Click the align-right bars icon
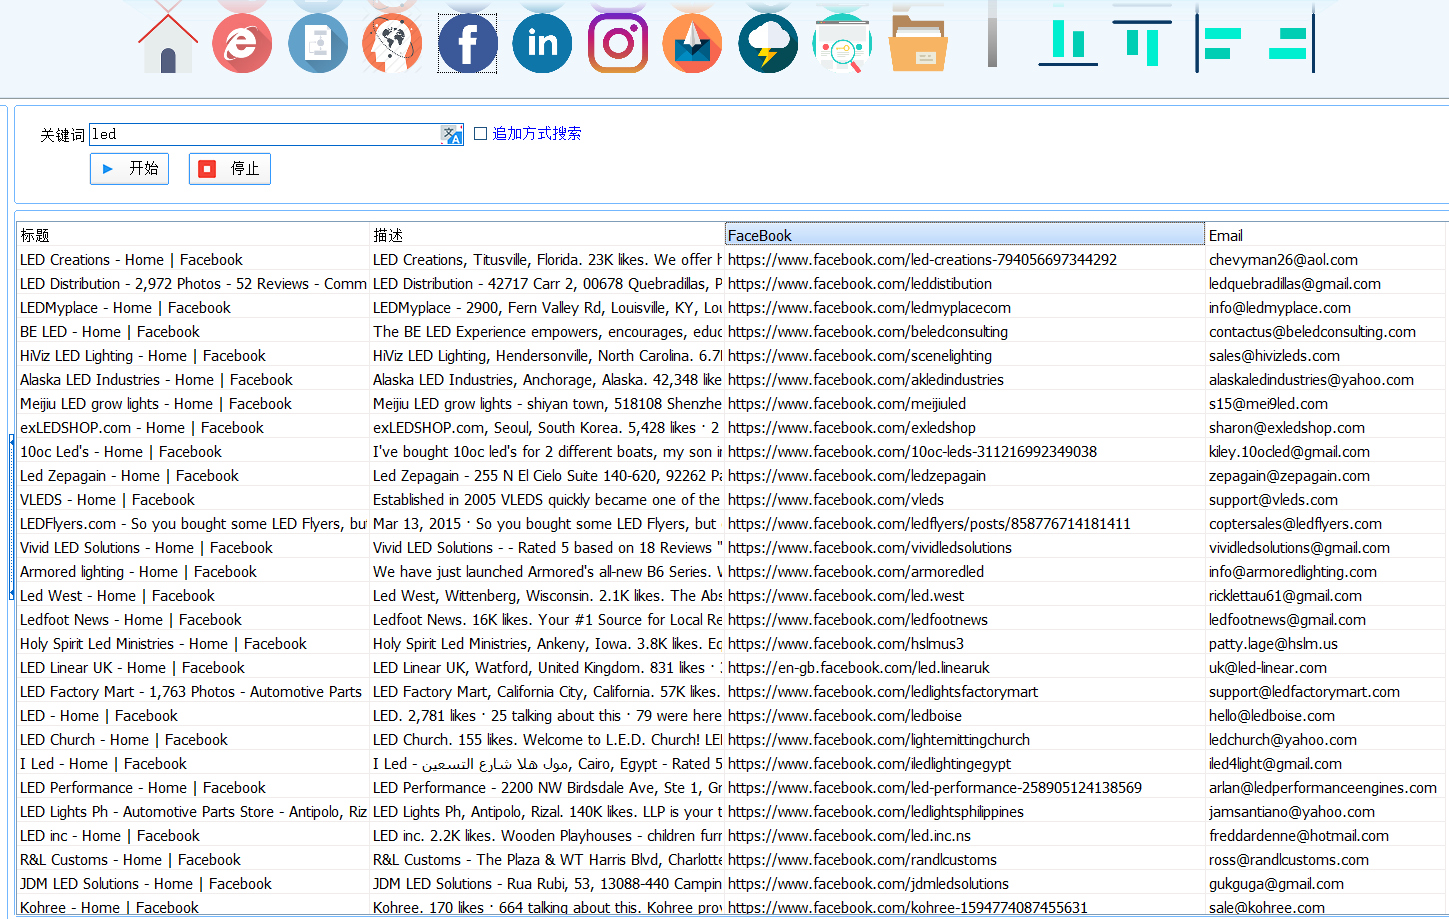 point(1291,43)
